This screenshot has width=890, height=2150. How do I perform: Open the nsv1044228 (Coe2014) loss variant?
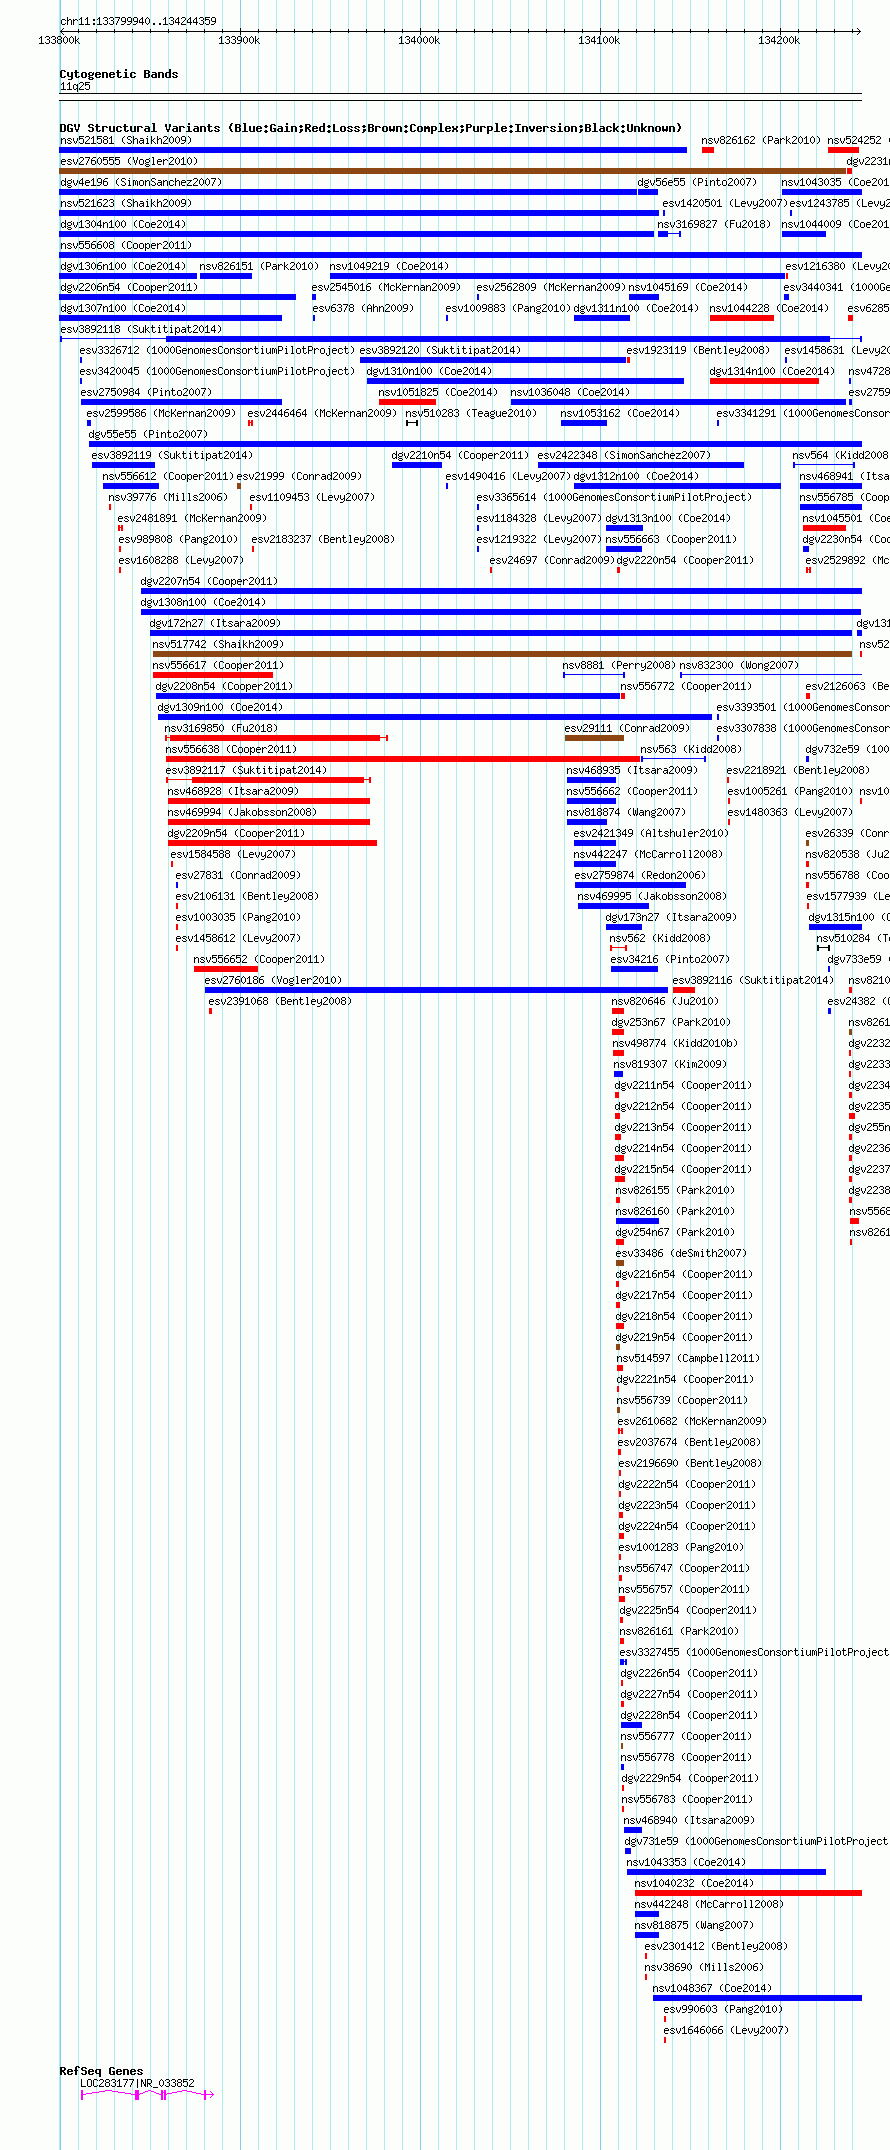(742, 318)
